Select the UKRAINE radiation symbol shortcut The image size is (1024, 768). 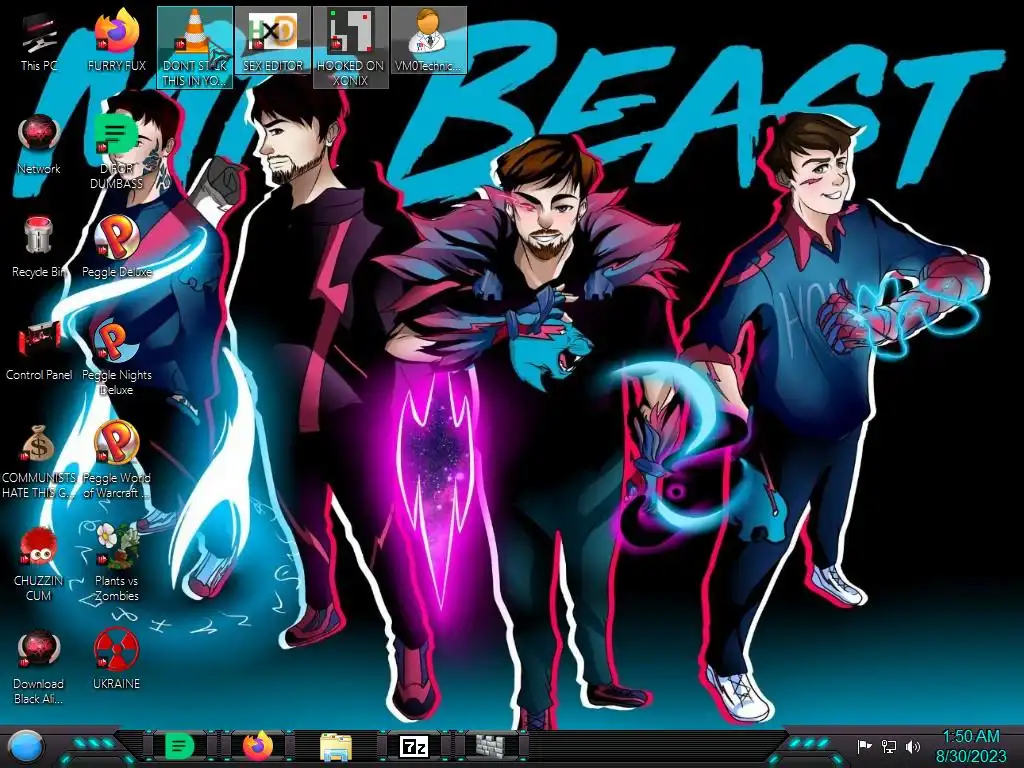tap(116, 661)
